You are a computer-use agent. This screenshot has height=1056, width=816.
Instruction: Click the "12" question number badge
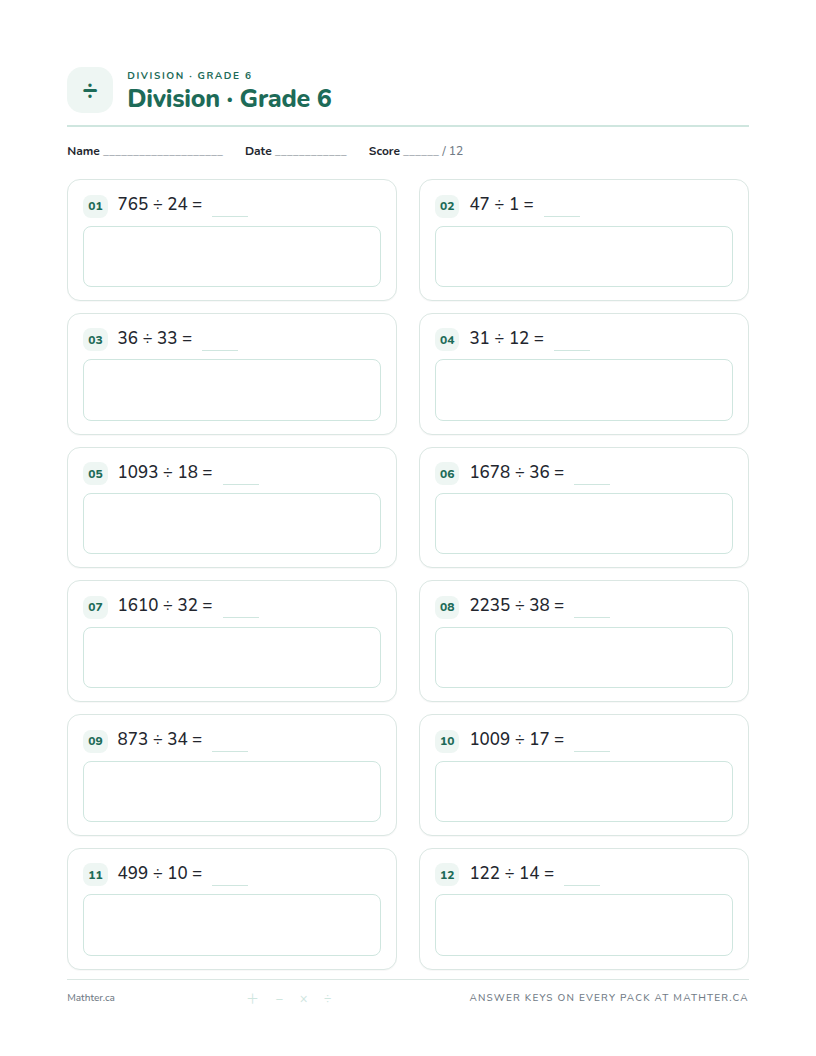447,876
